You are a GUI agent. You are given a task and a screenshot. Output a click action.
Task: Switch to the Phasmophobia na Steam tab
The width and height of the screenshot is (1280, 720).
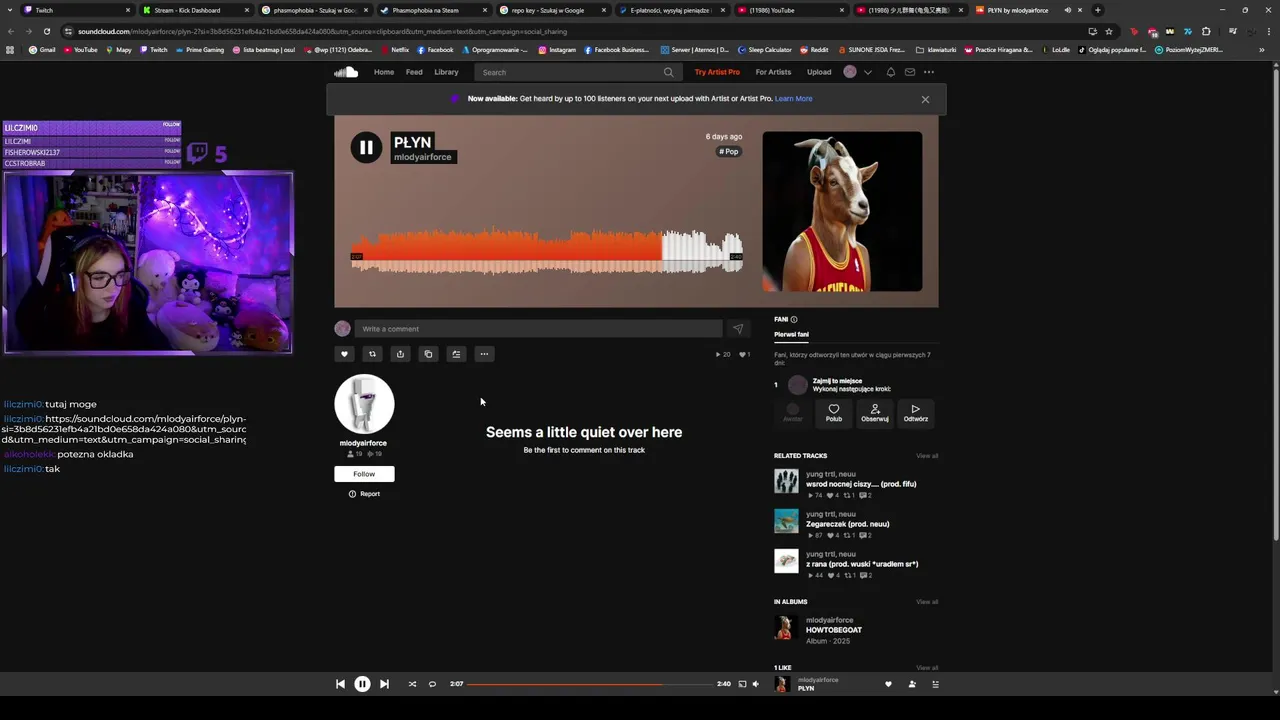click(x=432, y=10)
